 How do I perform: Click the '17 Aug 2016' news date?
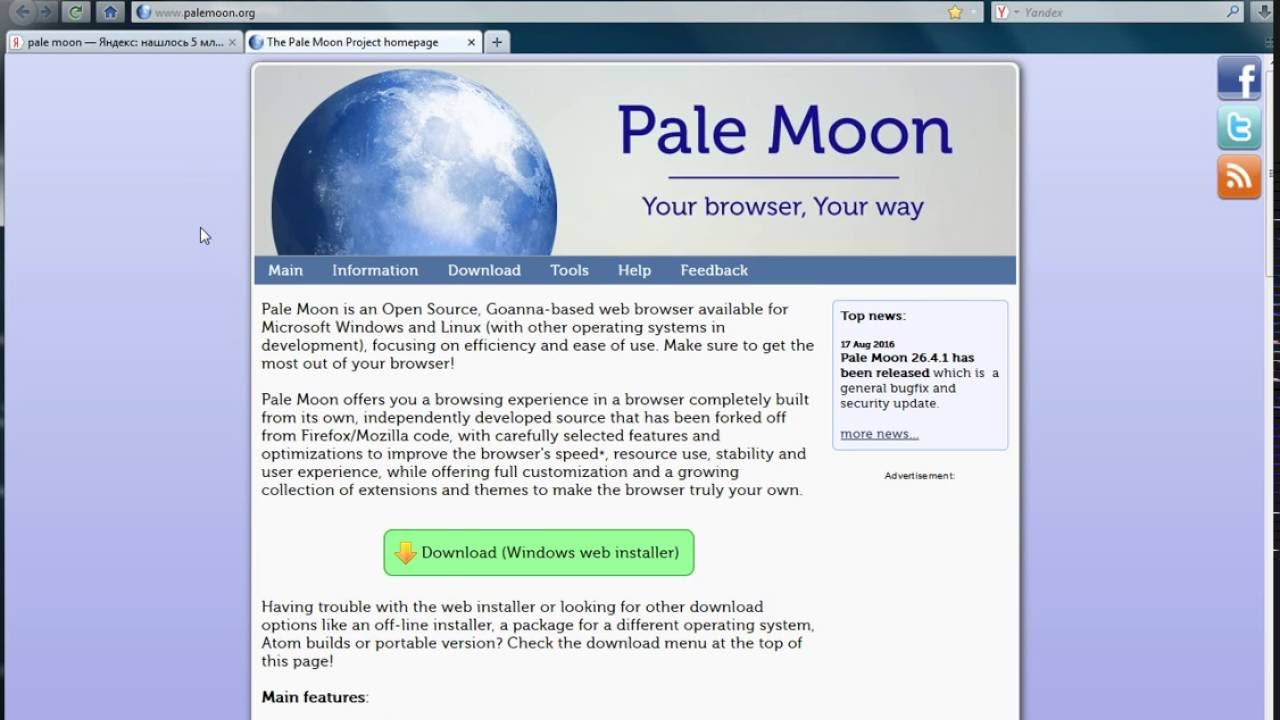[x=867, y=344]
